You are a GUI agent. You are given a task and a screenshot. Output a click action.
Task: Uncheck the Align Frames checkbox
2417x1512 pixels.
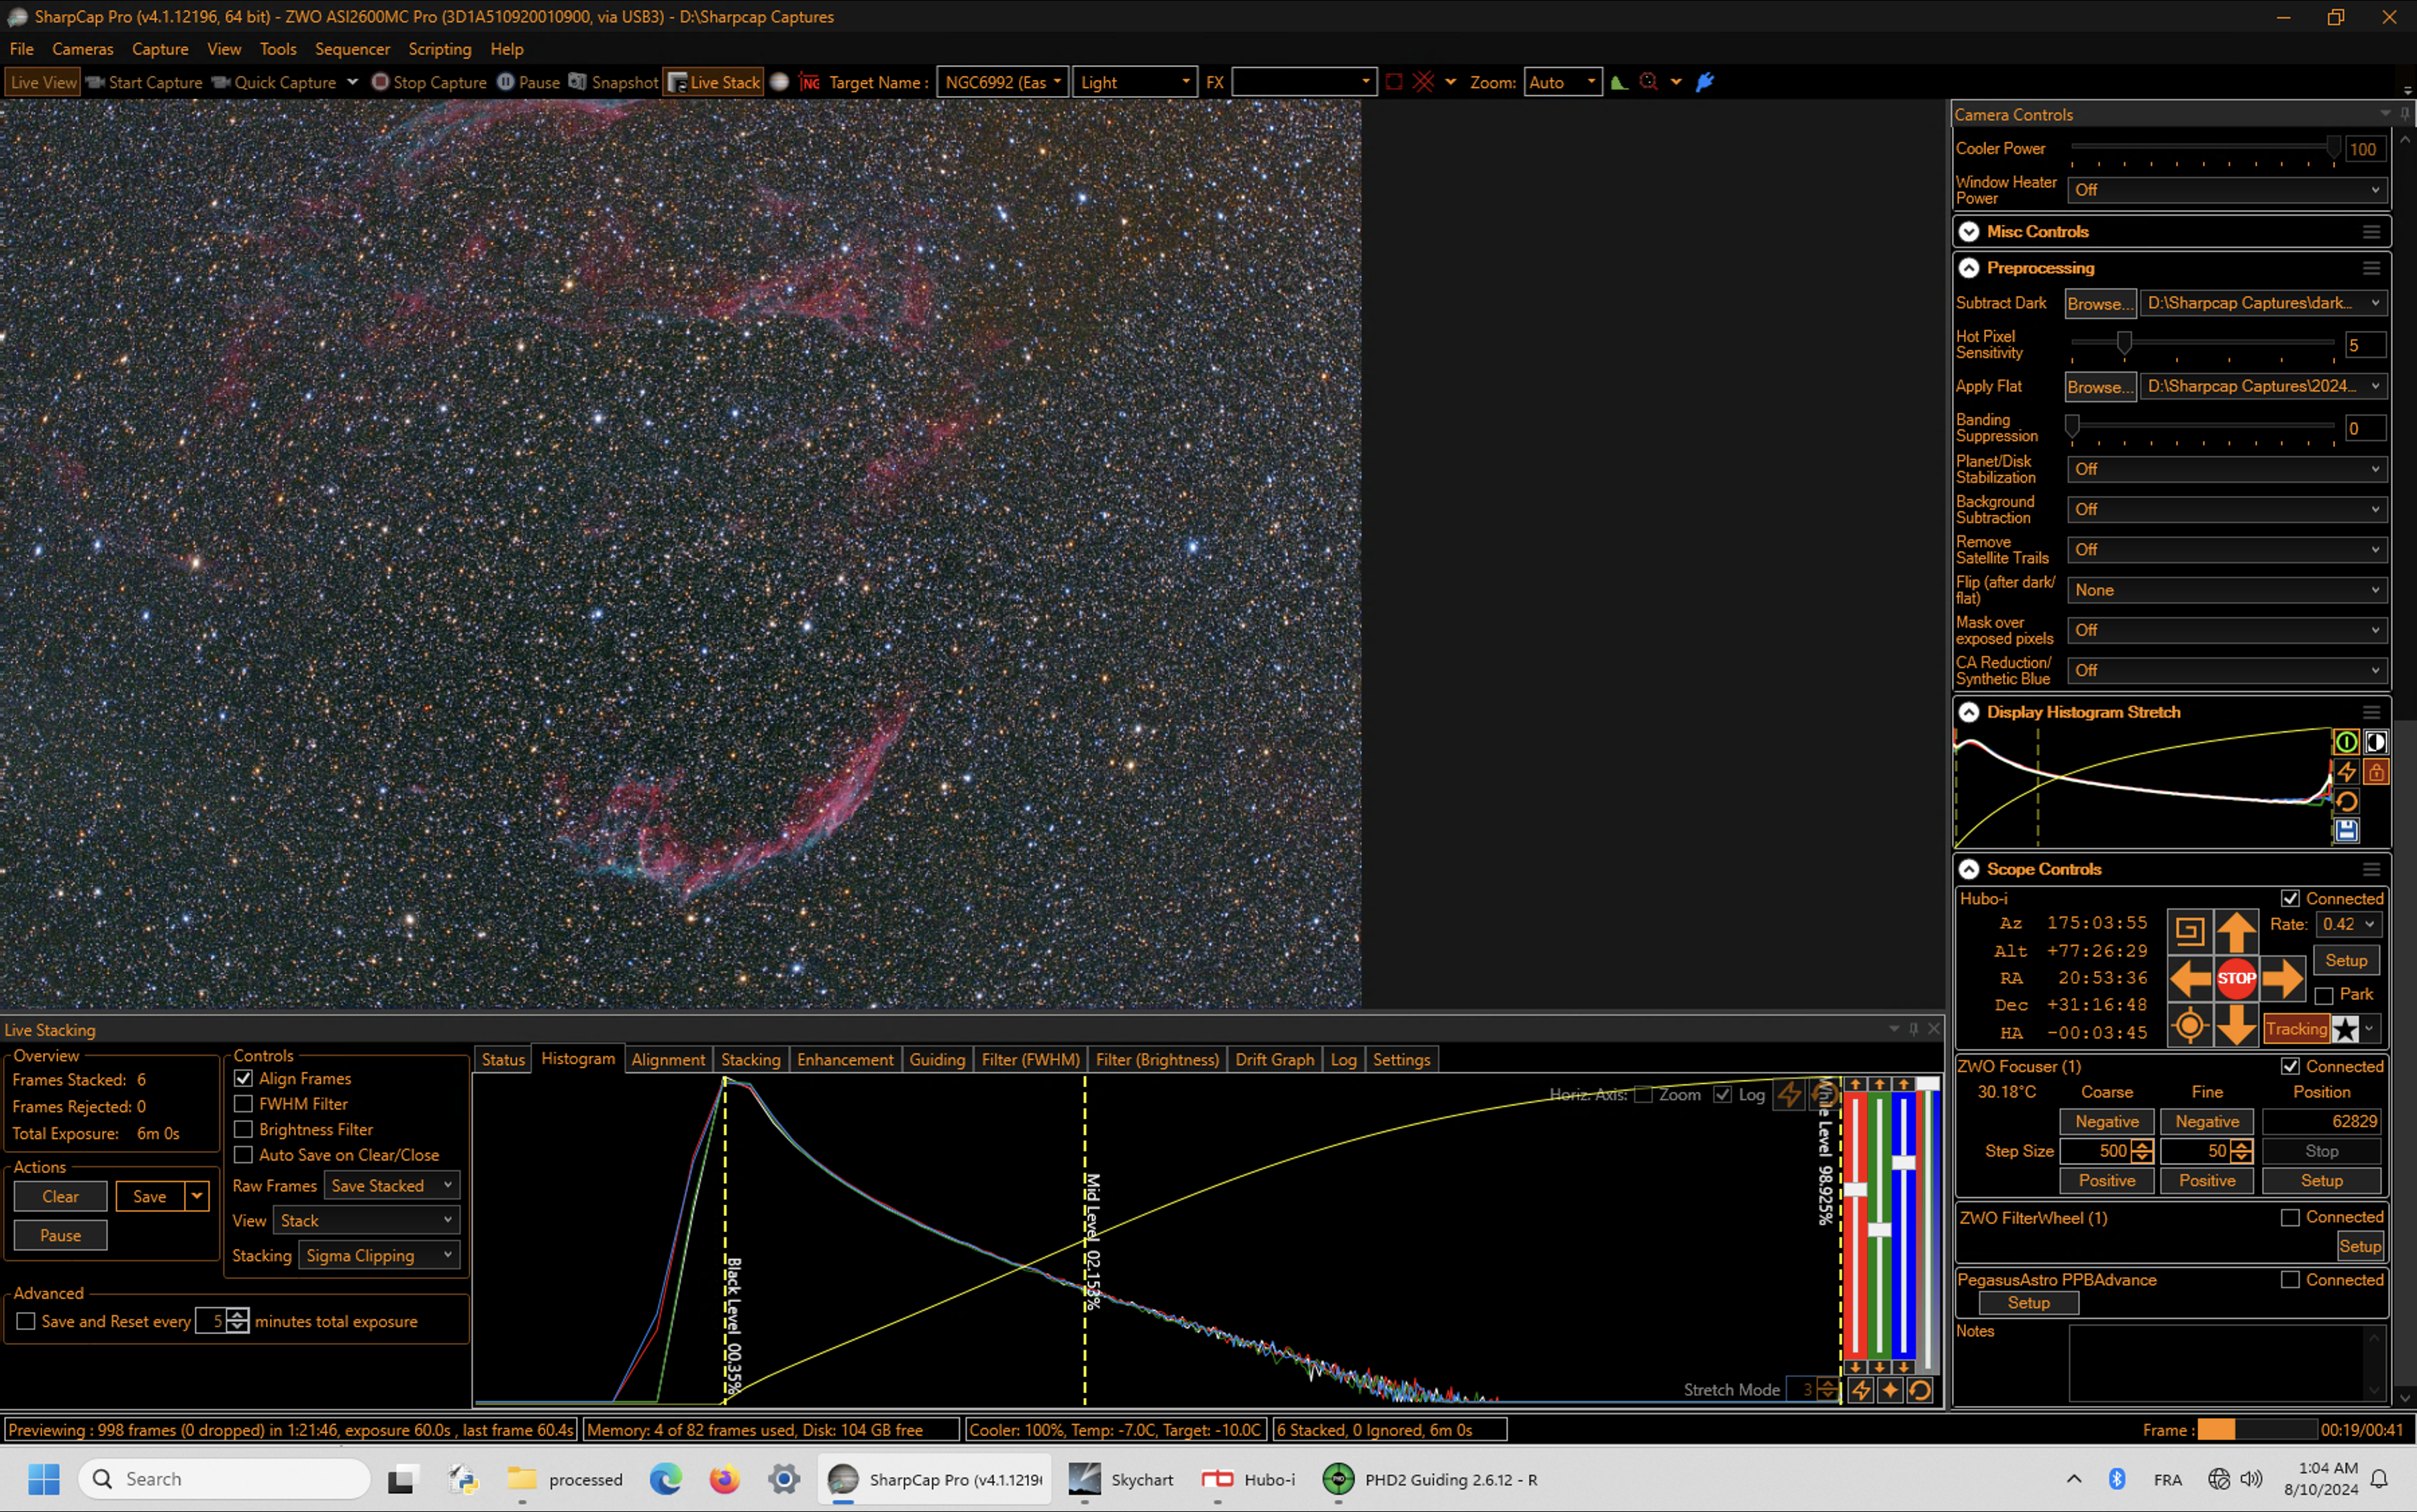[x=243, y=1079]
